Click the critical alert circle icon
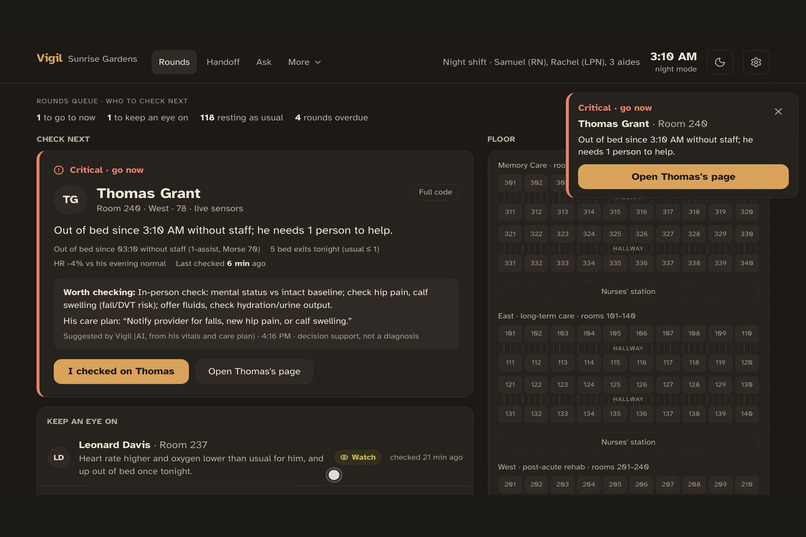Screen dimensions: 806x537 (59, 170)
